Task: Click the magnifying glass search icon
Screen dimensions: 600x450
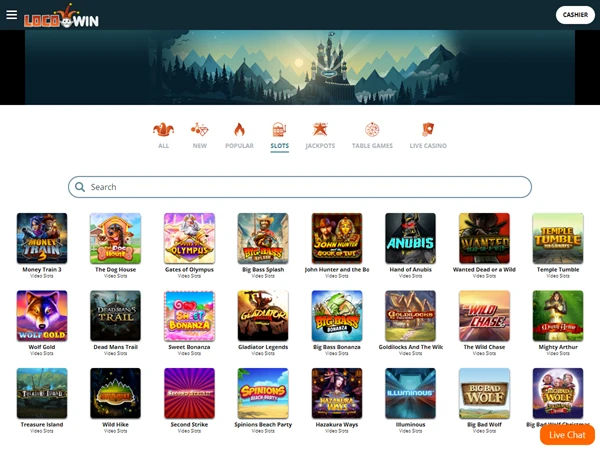Action: [x=80, y=187]
